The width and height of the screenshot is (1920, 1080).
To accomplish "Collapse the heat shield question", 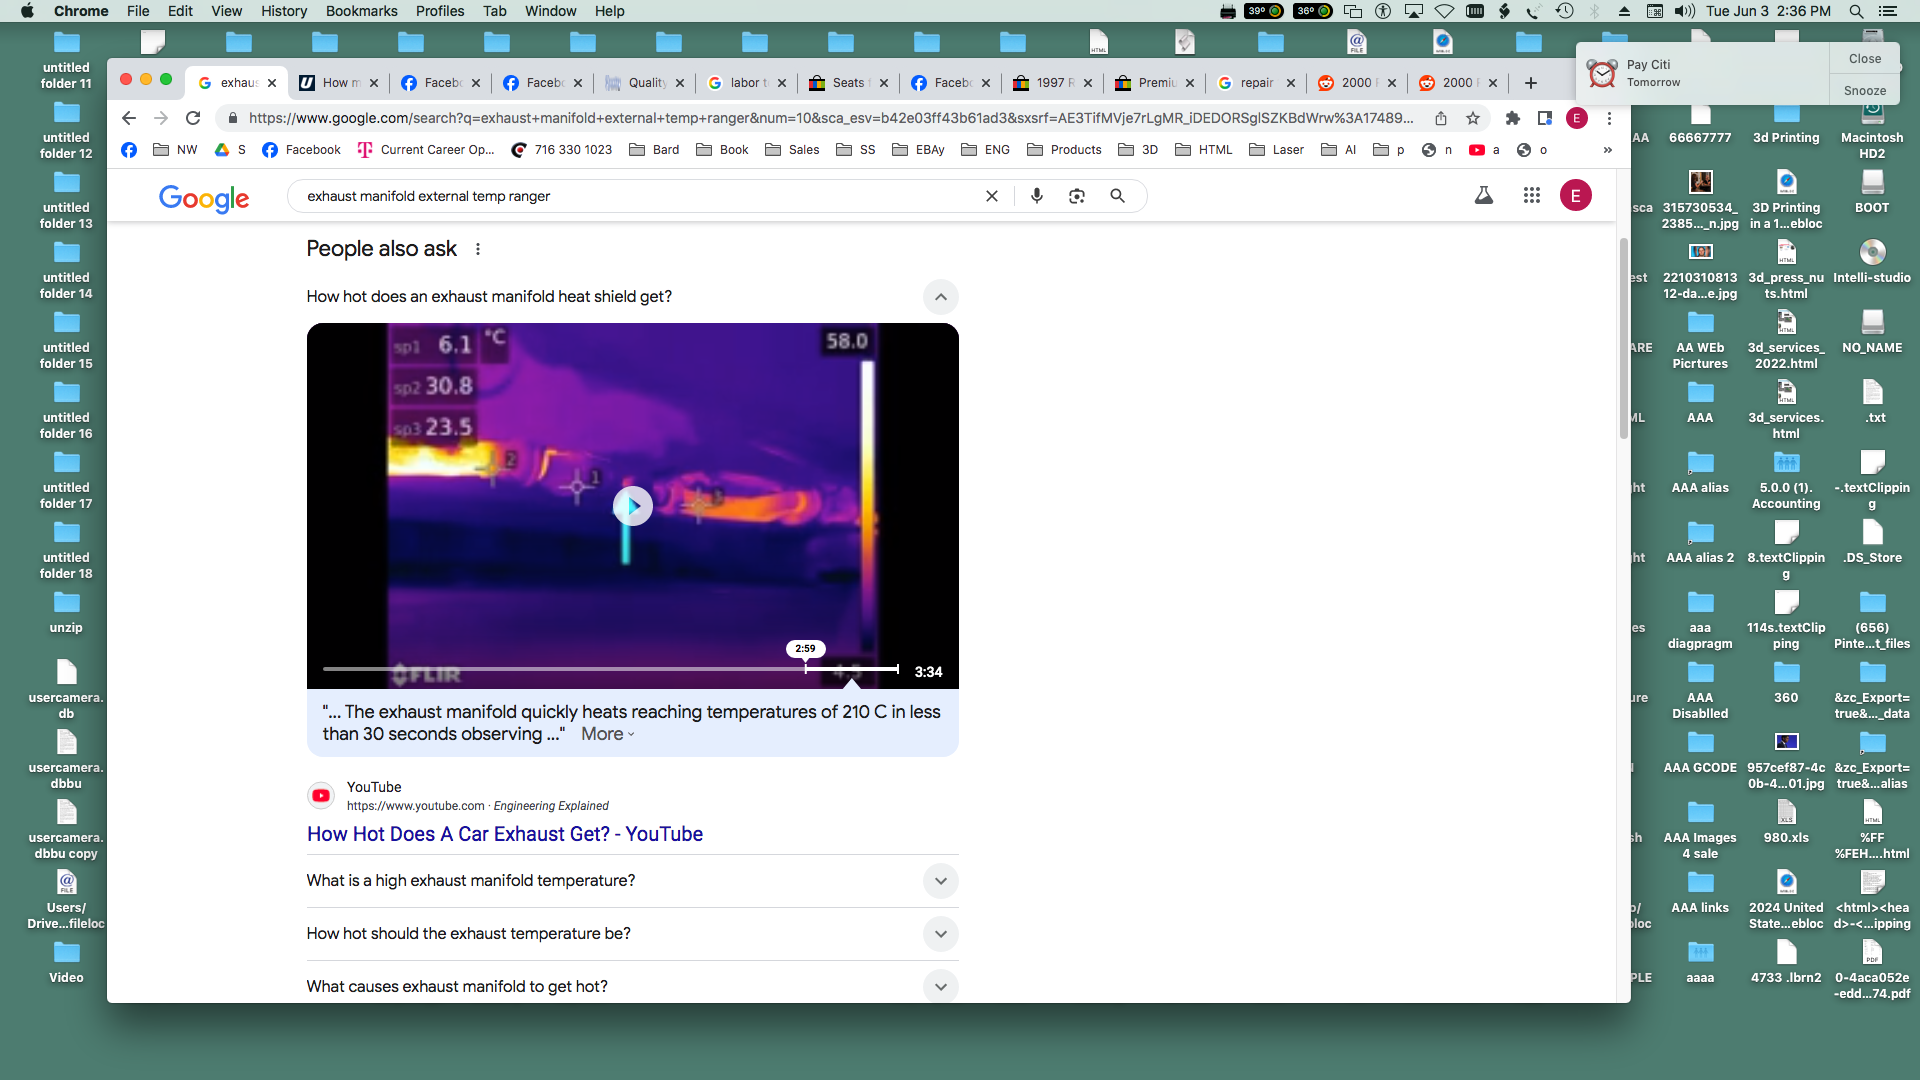I will tap(940, 297).
